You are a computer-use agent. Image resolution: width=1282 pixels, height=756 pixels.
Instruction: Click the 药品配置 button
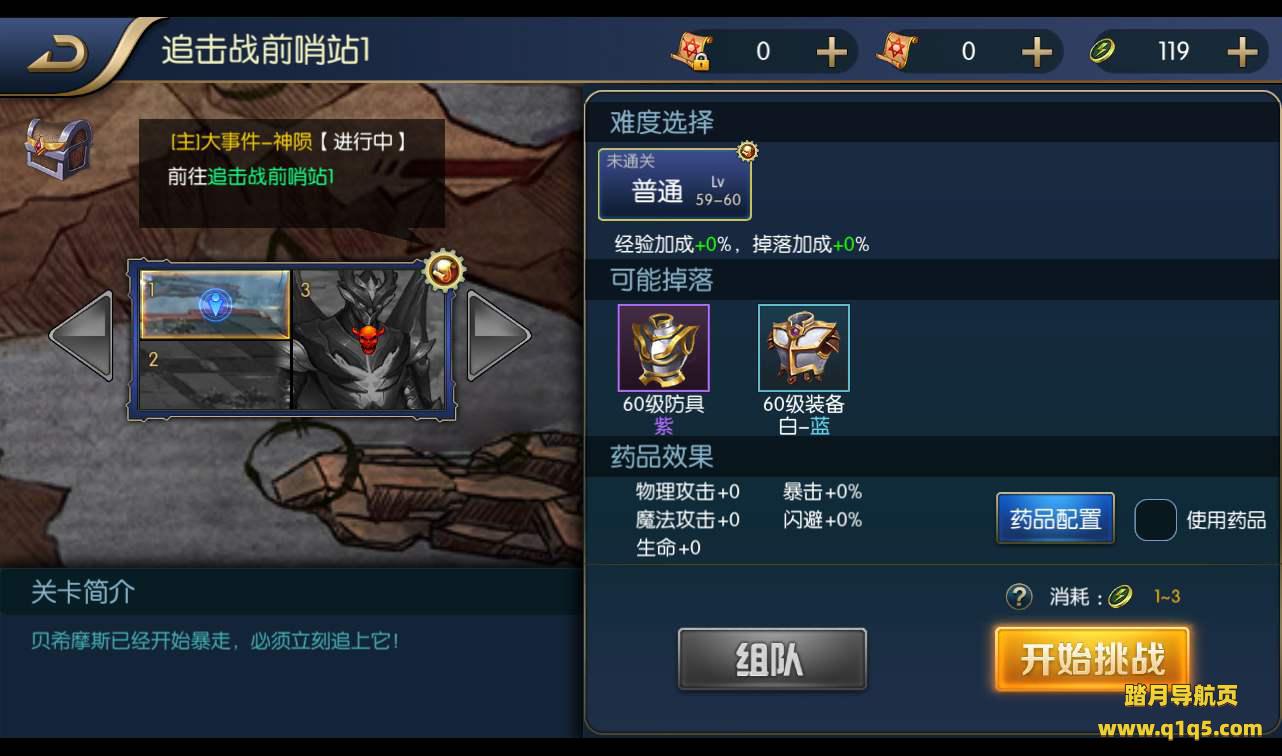pos(1055,519)
